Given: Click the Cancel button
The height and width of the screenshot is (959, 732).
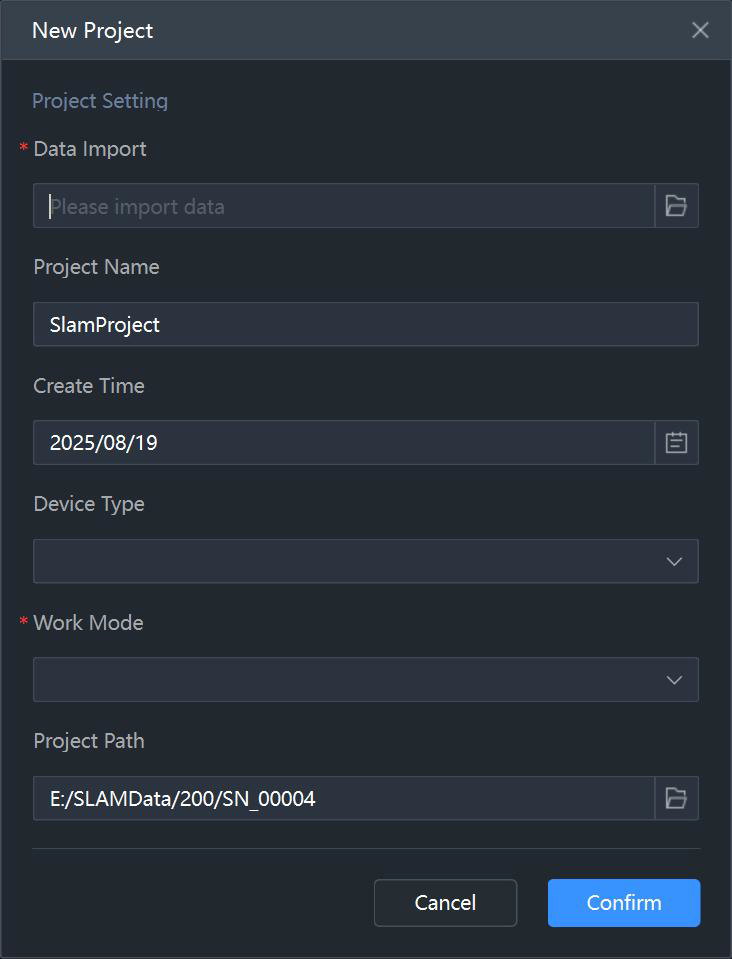Looking at the screenshot, I should pos(445,903).
